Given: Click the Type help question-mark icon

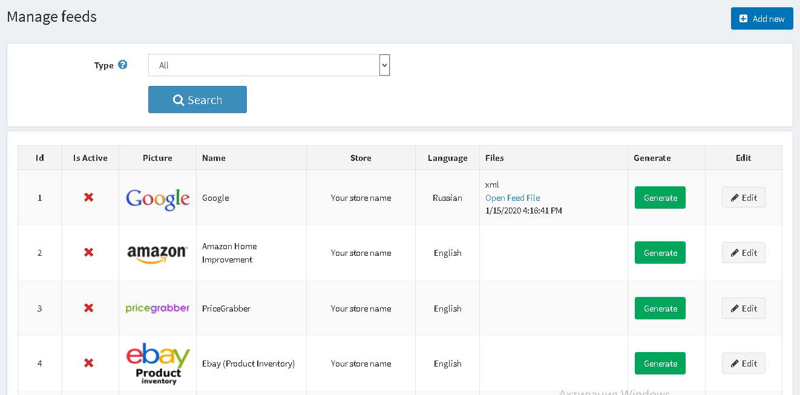Looking at the screenshot, I should point(122,65).
